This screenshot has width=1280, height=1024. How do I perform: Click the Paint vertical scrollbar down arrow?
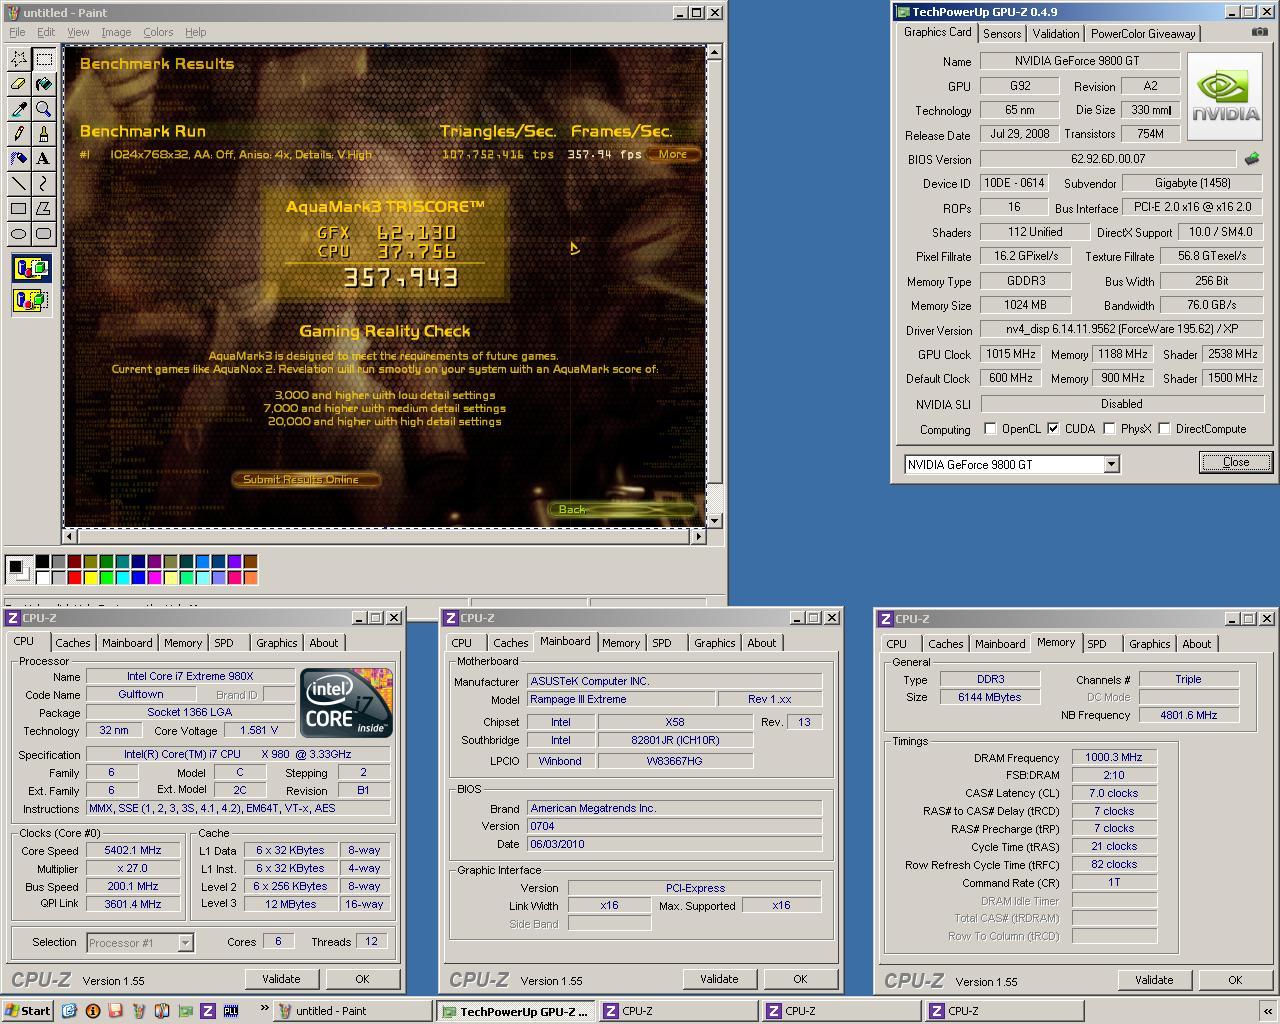click(714, 521)
